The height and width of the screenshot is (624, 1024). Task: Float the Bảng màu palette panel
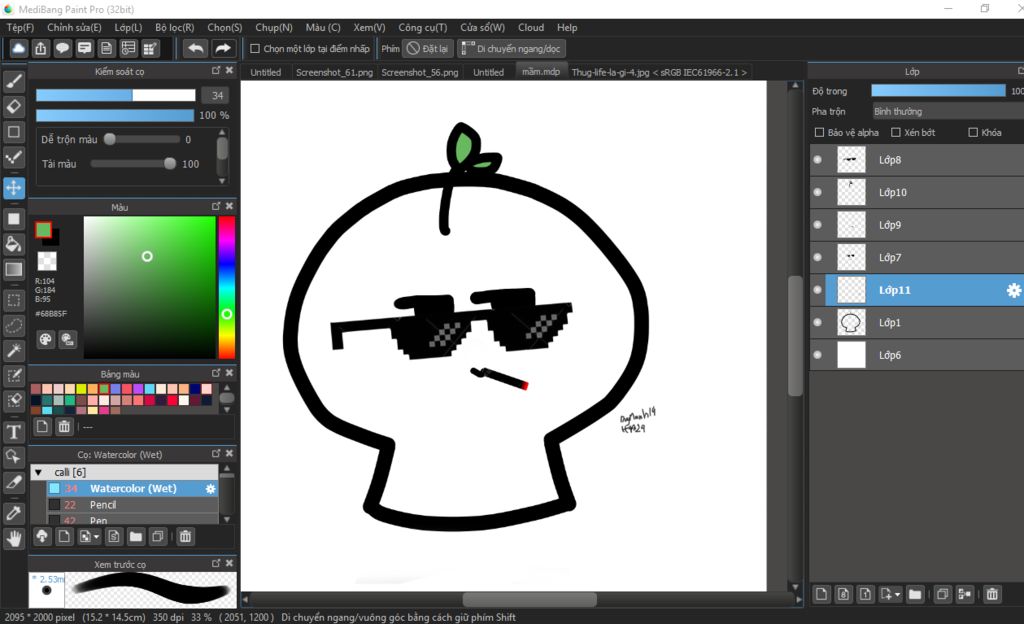click(x=216, y=373)
